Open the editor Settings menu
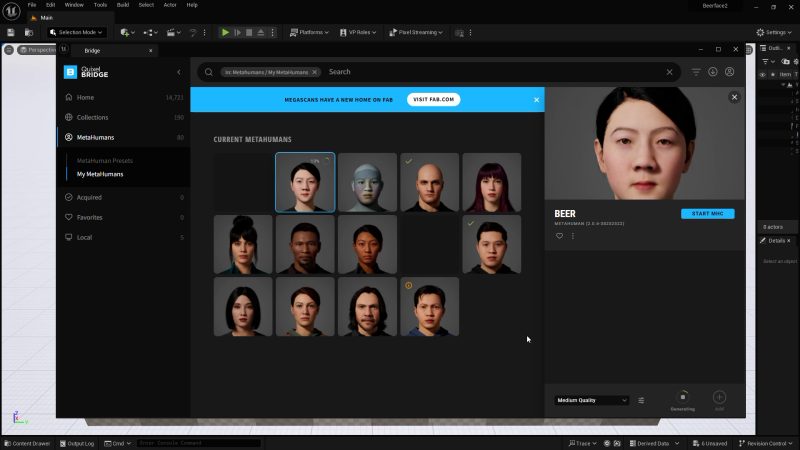The height and width of the screenshot is (450, 800). pos(773,33)
